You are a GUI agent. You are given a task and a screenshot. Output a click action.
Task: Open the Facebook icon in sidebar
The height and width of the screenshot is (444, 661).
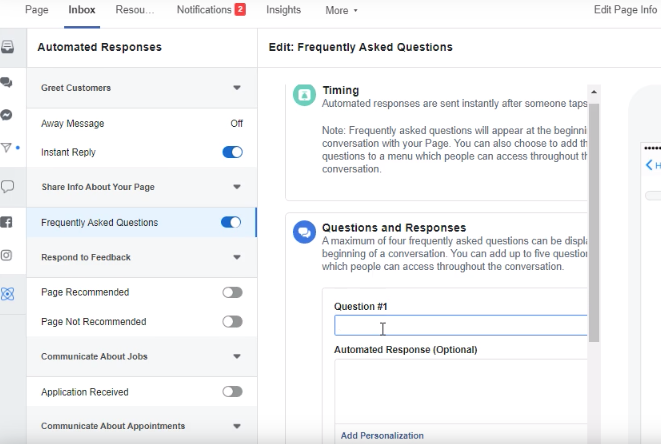pos(7,222)
